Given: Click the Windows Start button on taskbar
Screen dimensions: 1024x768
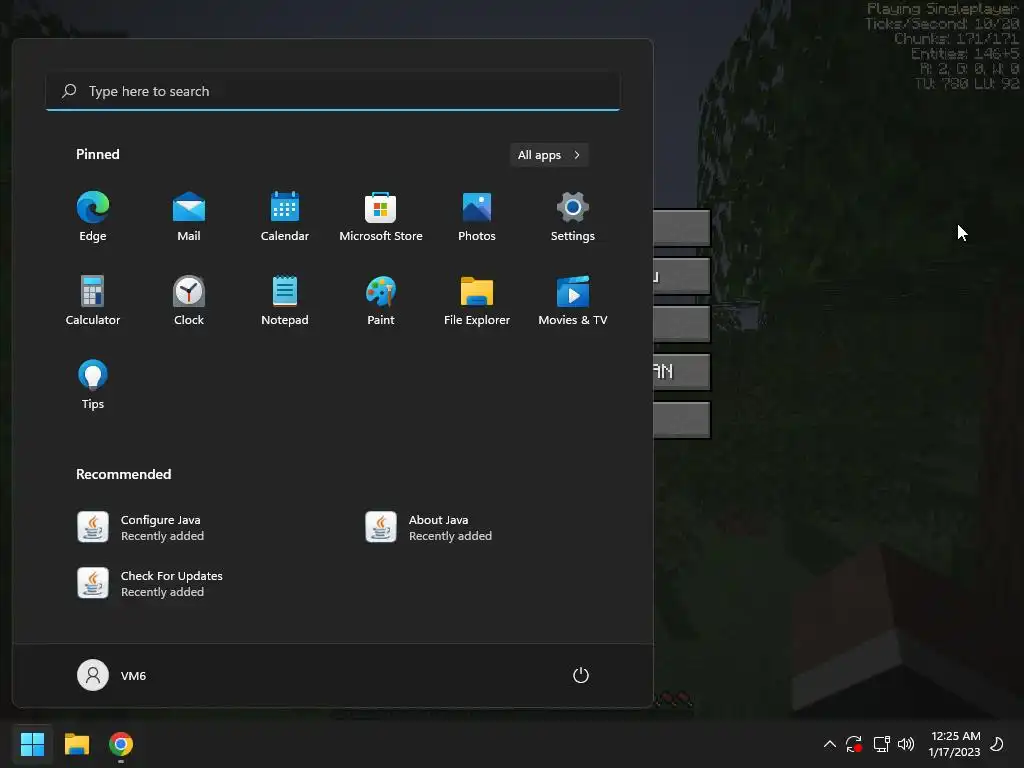Looking at the screenshot, I should (33, 744).
